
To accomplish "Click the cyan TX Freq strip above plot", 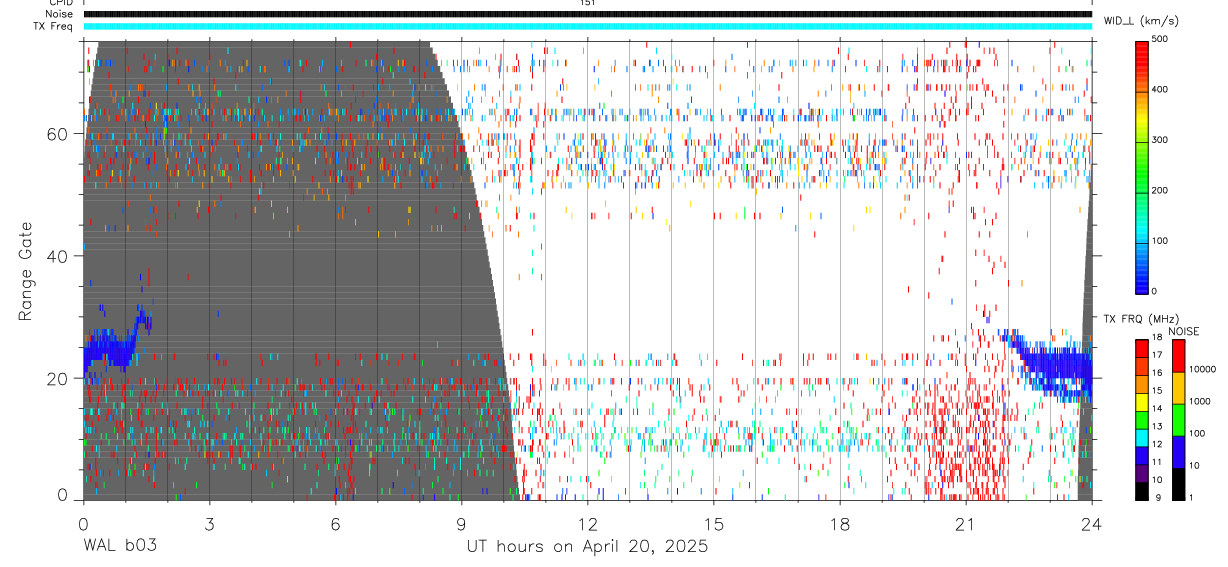I will pyautogui.click(x=588, y=26).
